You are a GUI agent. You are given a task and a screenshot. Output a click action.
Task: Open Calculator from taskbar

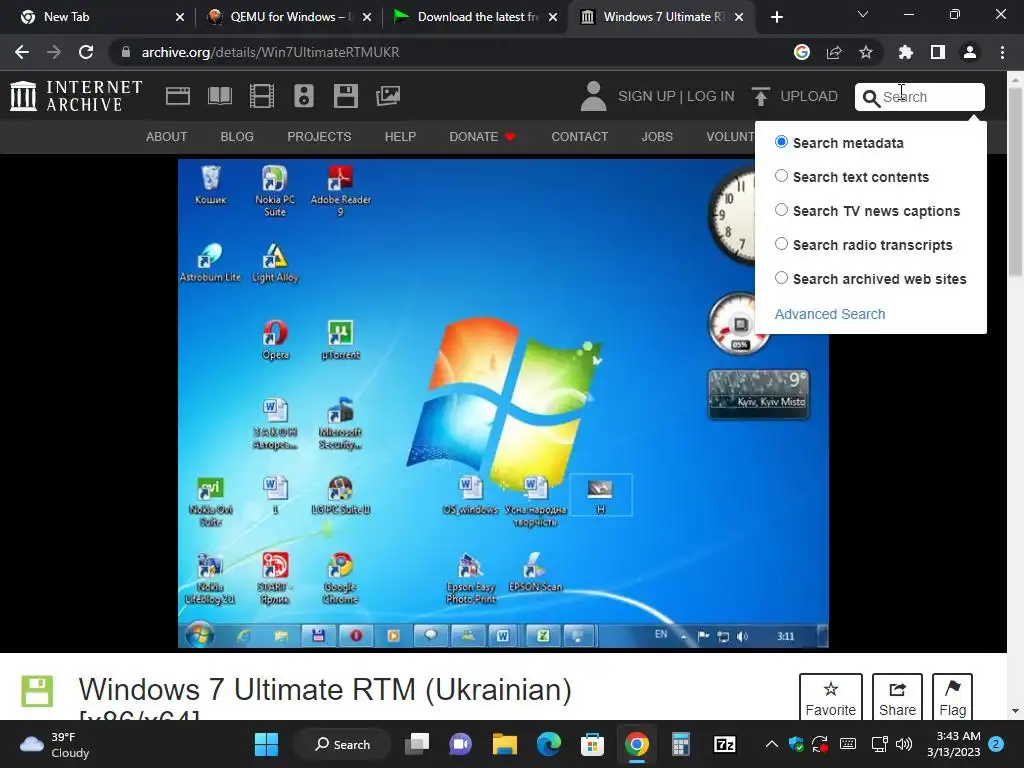680,744
